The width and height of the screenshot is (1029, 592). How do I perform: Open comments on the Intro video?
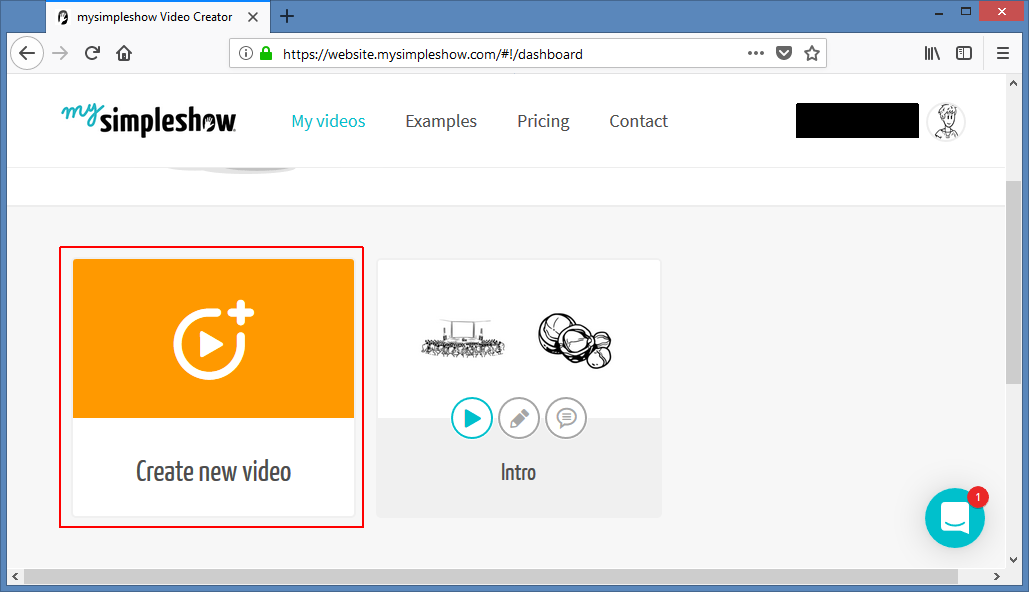point(566,418)
